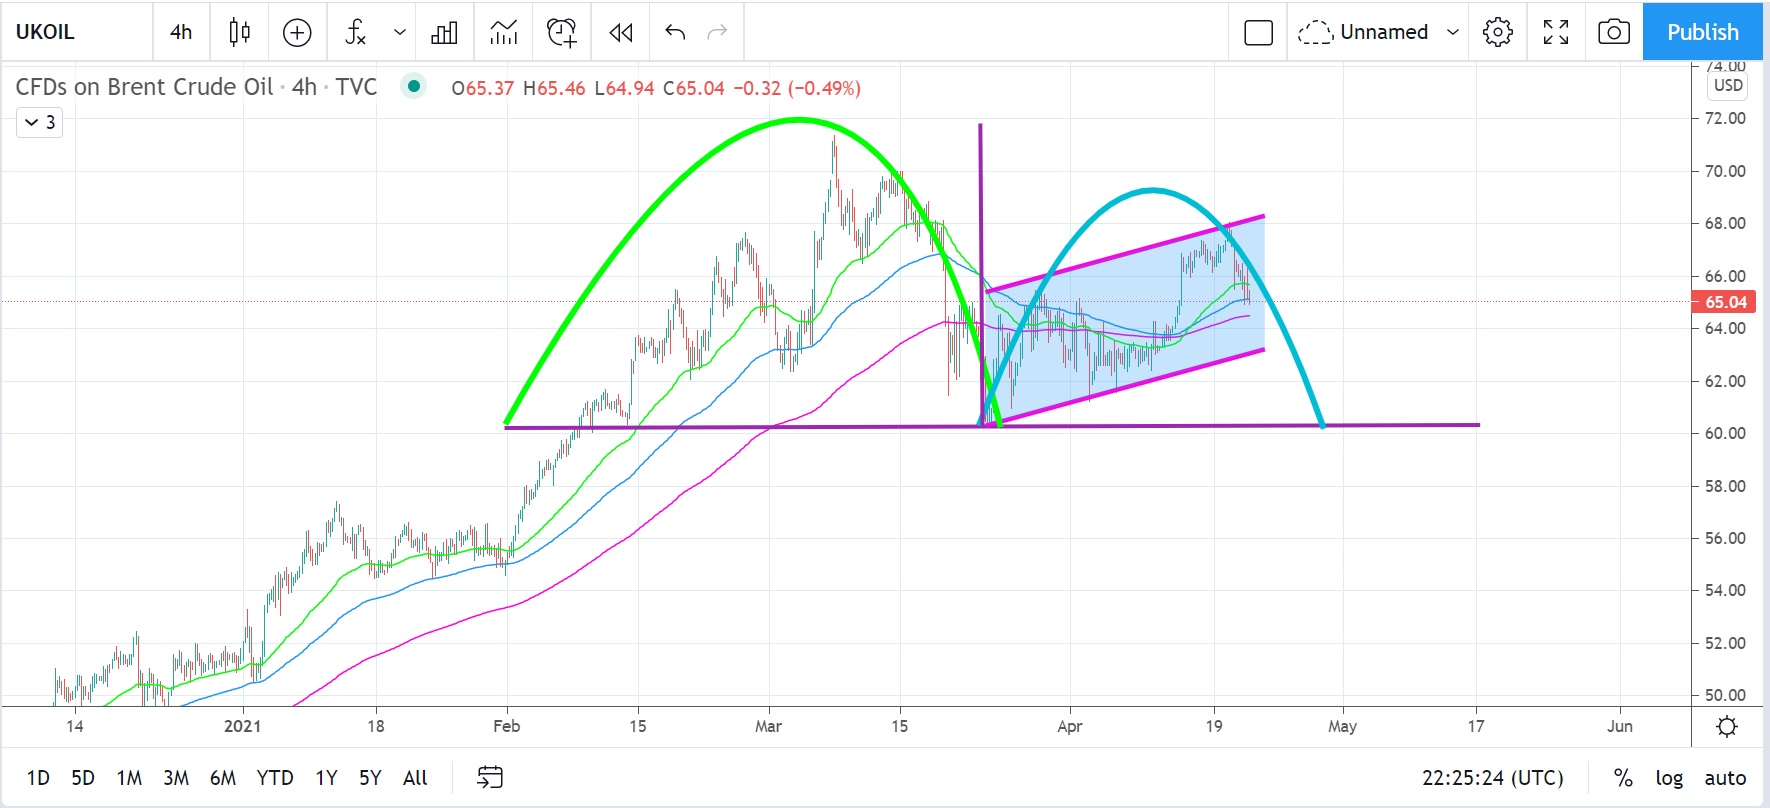
Task: Set range to YTD
Action: pos(275,778)
